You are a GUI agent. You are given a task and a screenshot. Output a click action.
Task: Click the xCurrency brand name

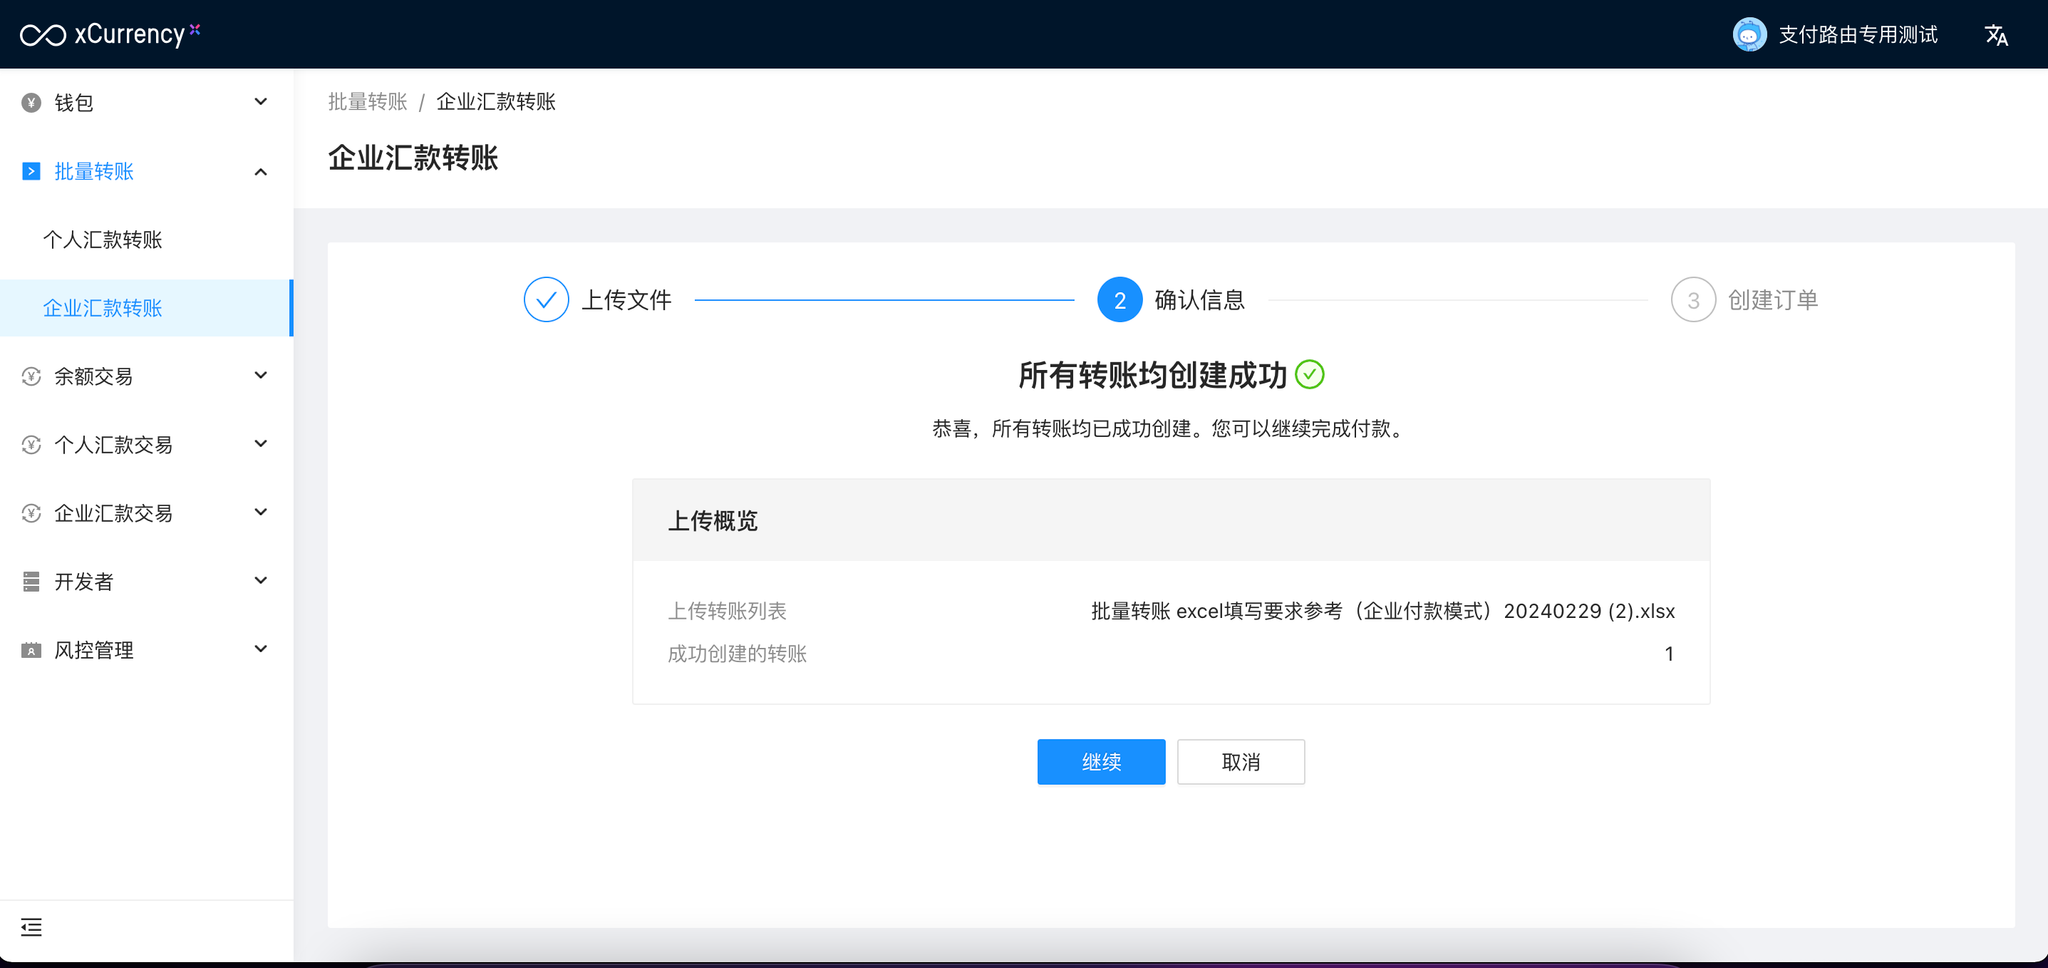click(130, 34)
